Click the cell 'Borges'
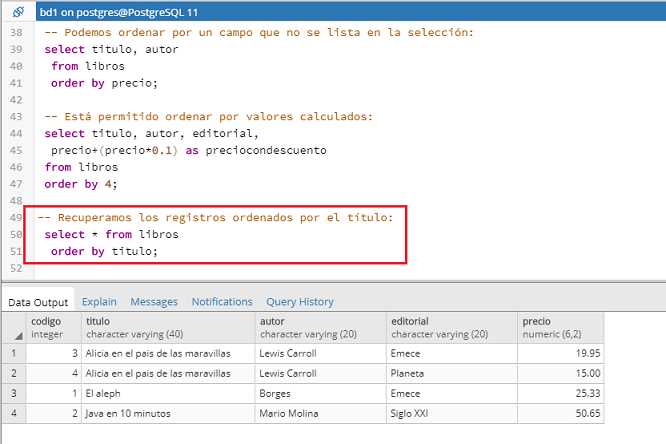The height and width of the screenshot is (444, 666). click(321, 393)
